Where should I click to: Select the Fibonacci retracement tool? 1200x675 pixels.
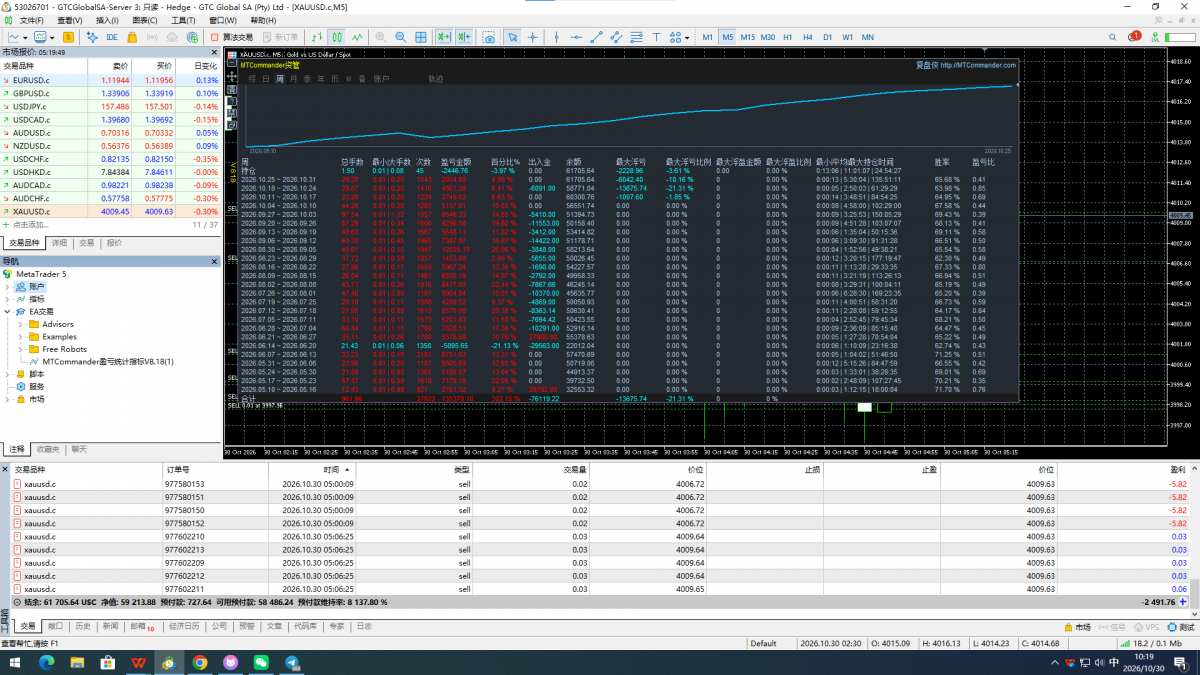coord(639,37)
